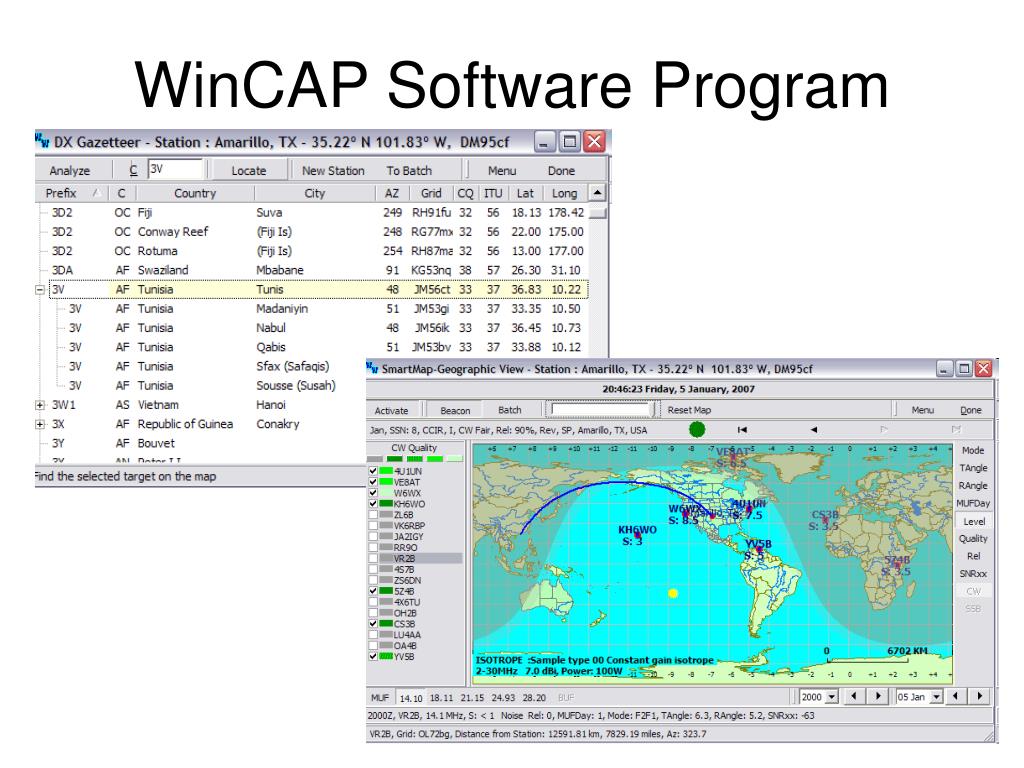Uncheck the 4U1UN beacon checkbox
Image resolution: width=1024 pixels, height=768 pixels.
tap(373, 471)
